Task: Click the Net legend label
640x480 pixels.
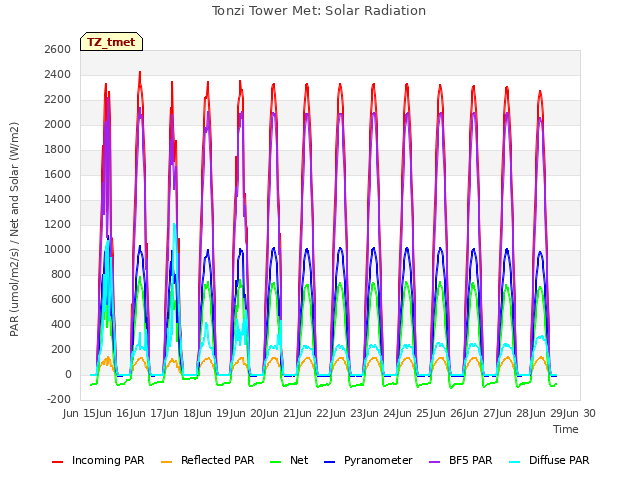Action: tap(299, 460)
